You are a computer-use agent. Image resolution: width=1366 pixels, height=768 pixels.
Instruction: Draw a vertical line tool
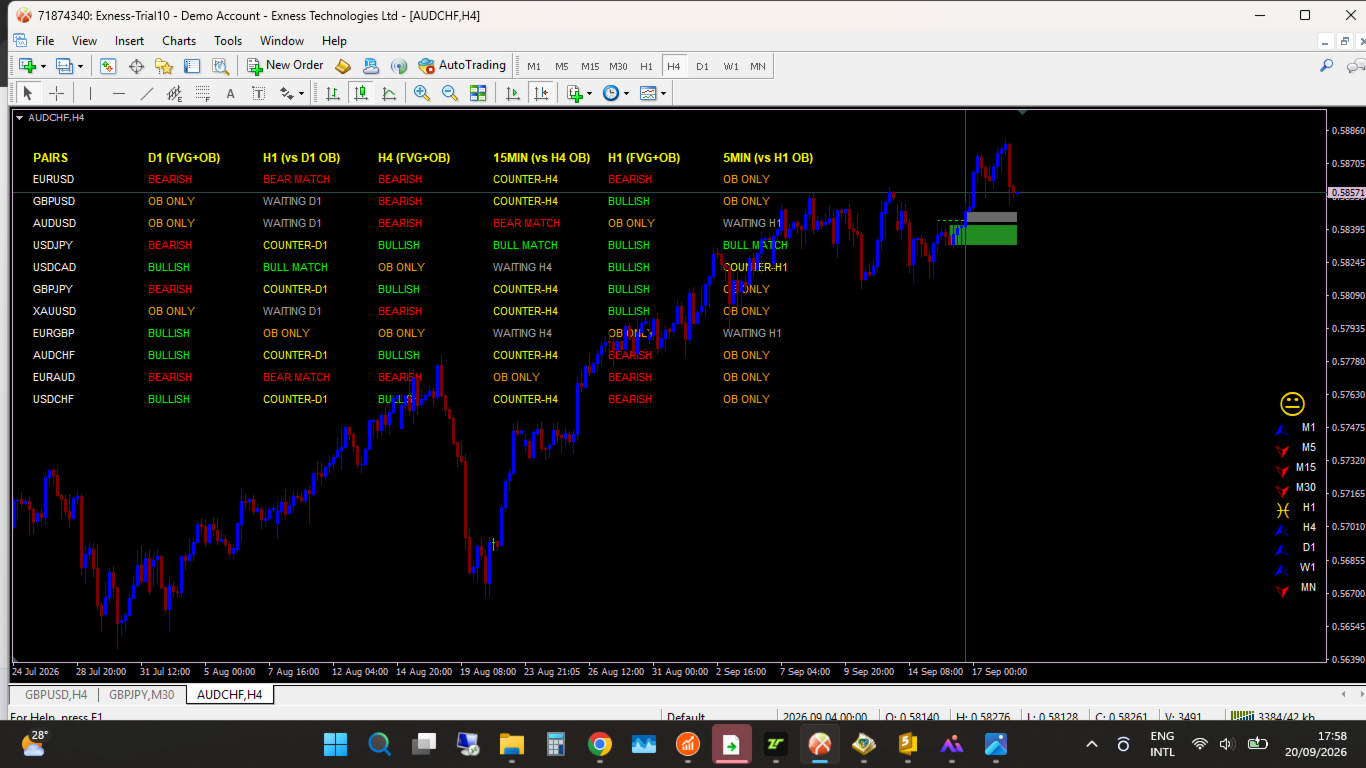click(90, 93)
